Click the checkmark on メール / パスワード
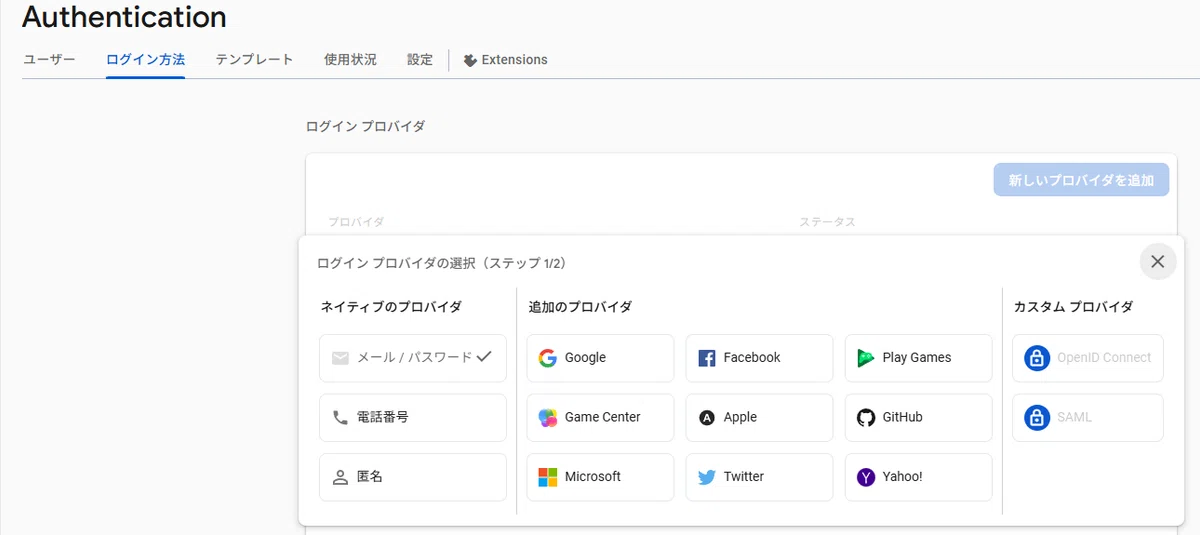Viewport: 1200px width, 535px height. 484,356
